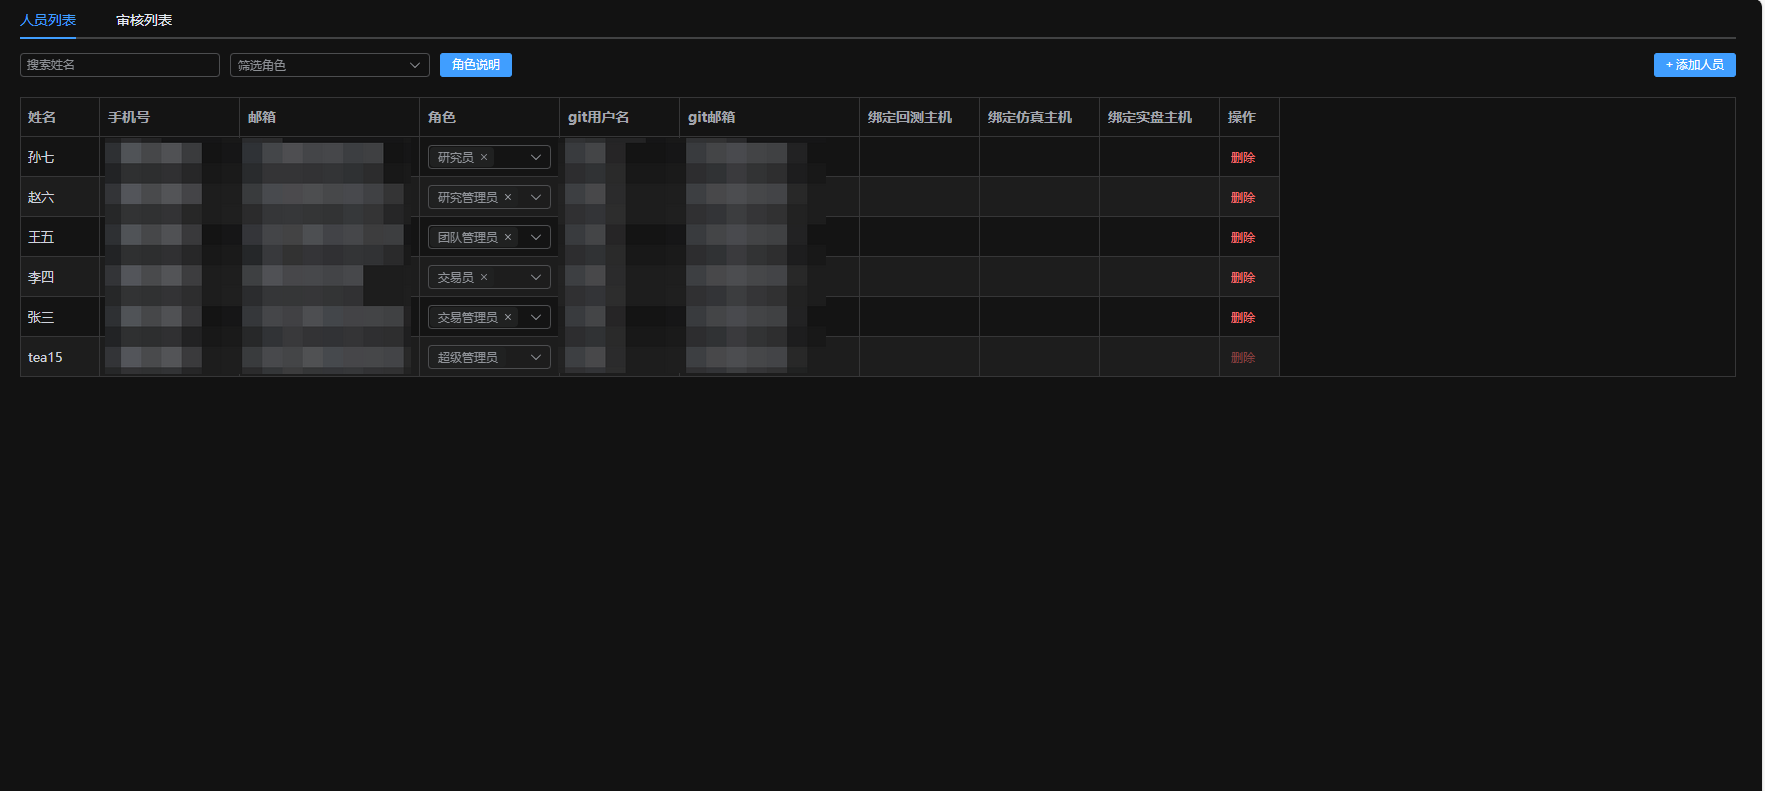
Task: Delete the user 王五
Action: click(x=1242, y=237)
